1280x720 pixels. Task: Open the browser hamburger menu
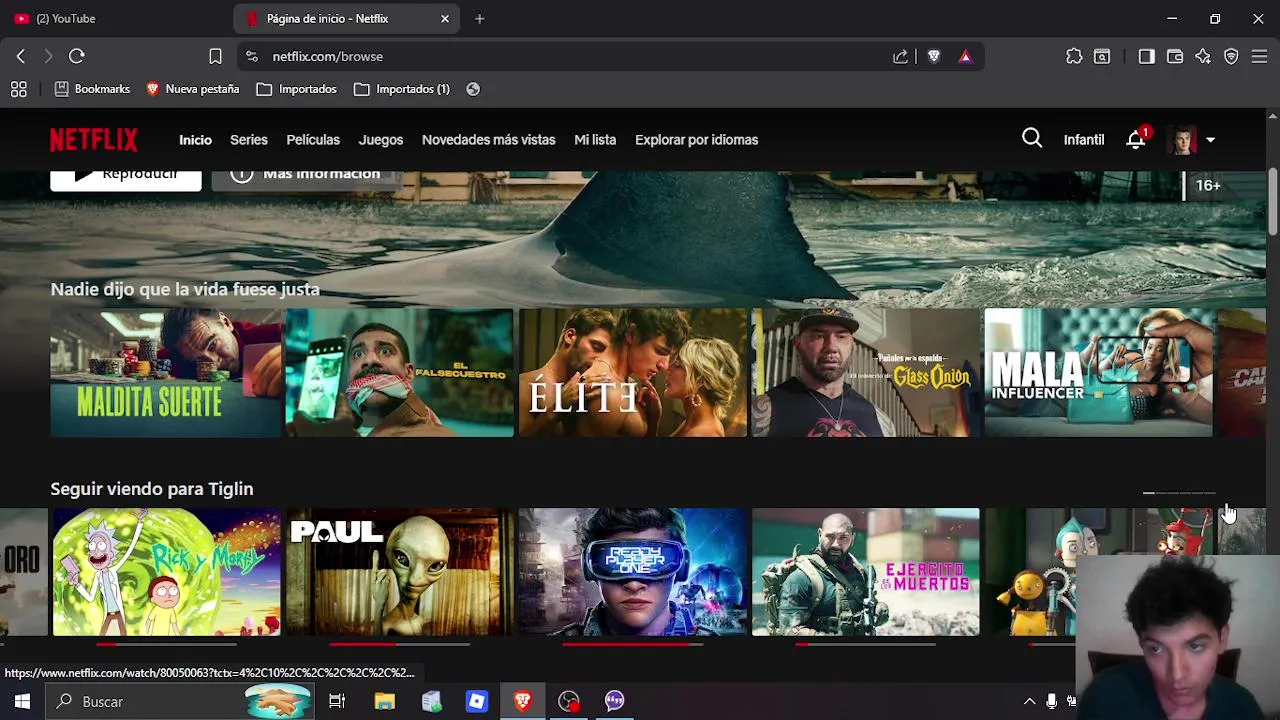(1259, 56)
